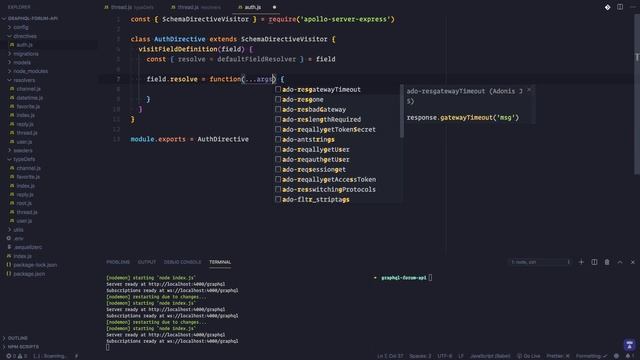640x360 pixels.
Task: Change the LF end-of-line sequence
Action: [x=461, y=356]
